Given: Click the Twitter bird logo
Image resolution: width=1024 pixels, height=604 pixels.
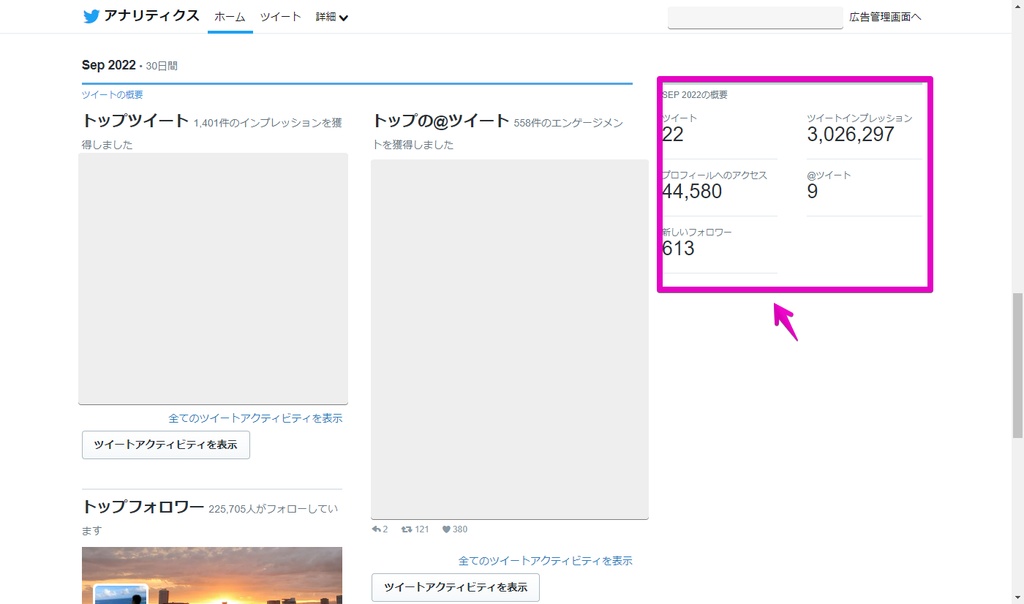Looking at the screenshot, I should (91, 16).
